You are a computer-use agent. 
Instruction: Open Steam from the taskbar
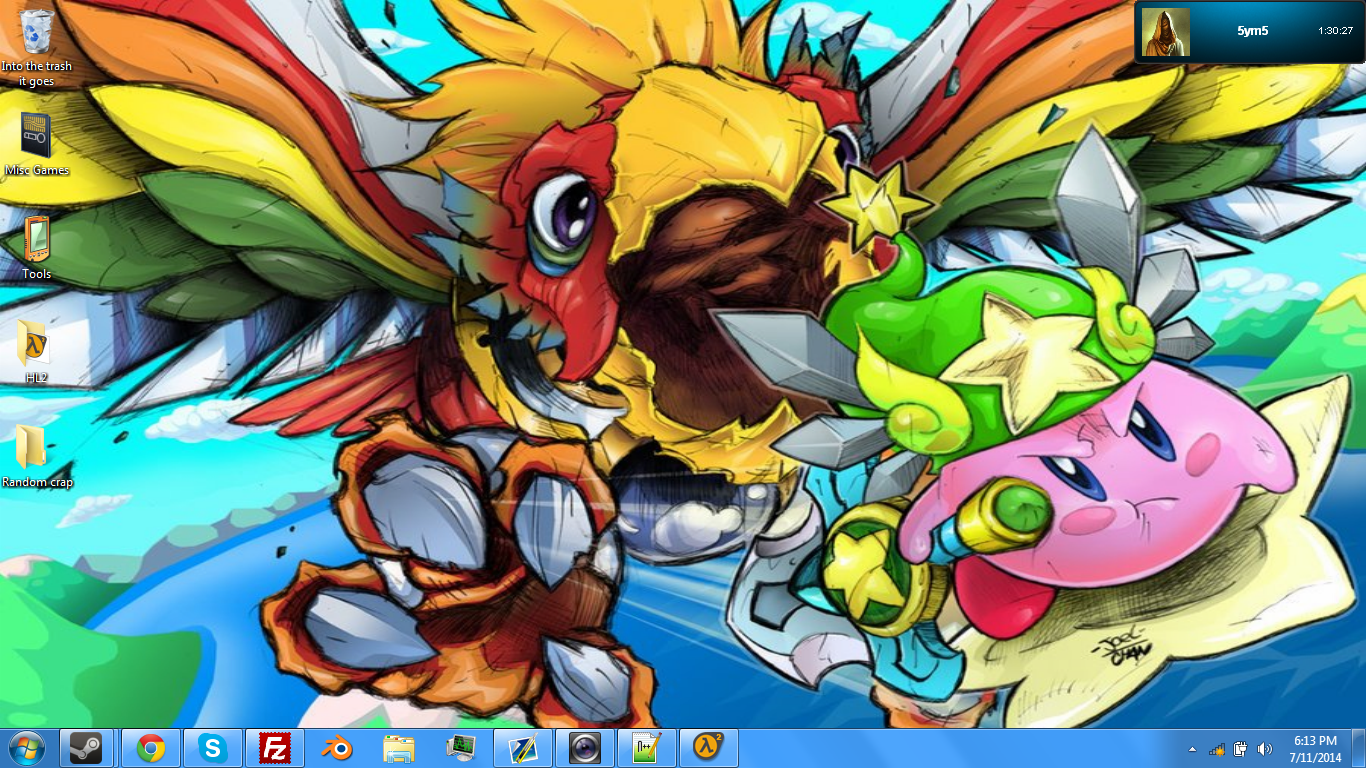[x=86, y=748]
